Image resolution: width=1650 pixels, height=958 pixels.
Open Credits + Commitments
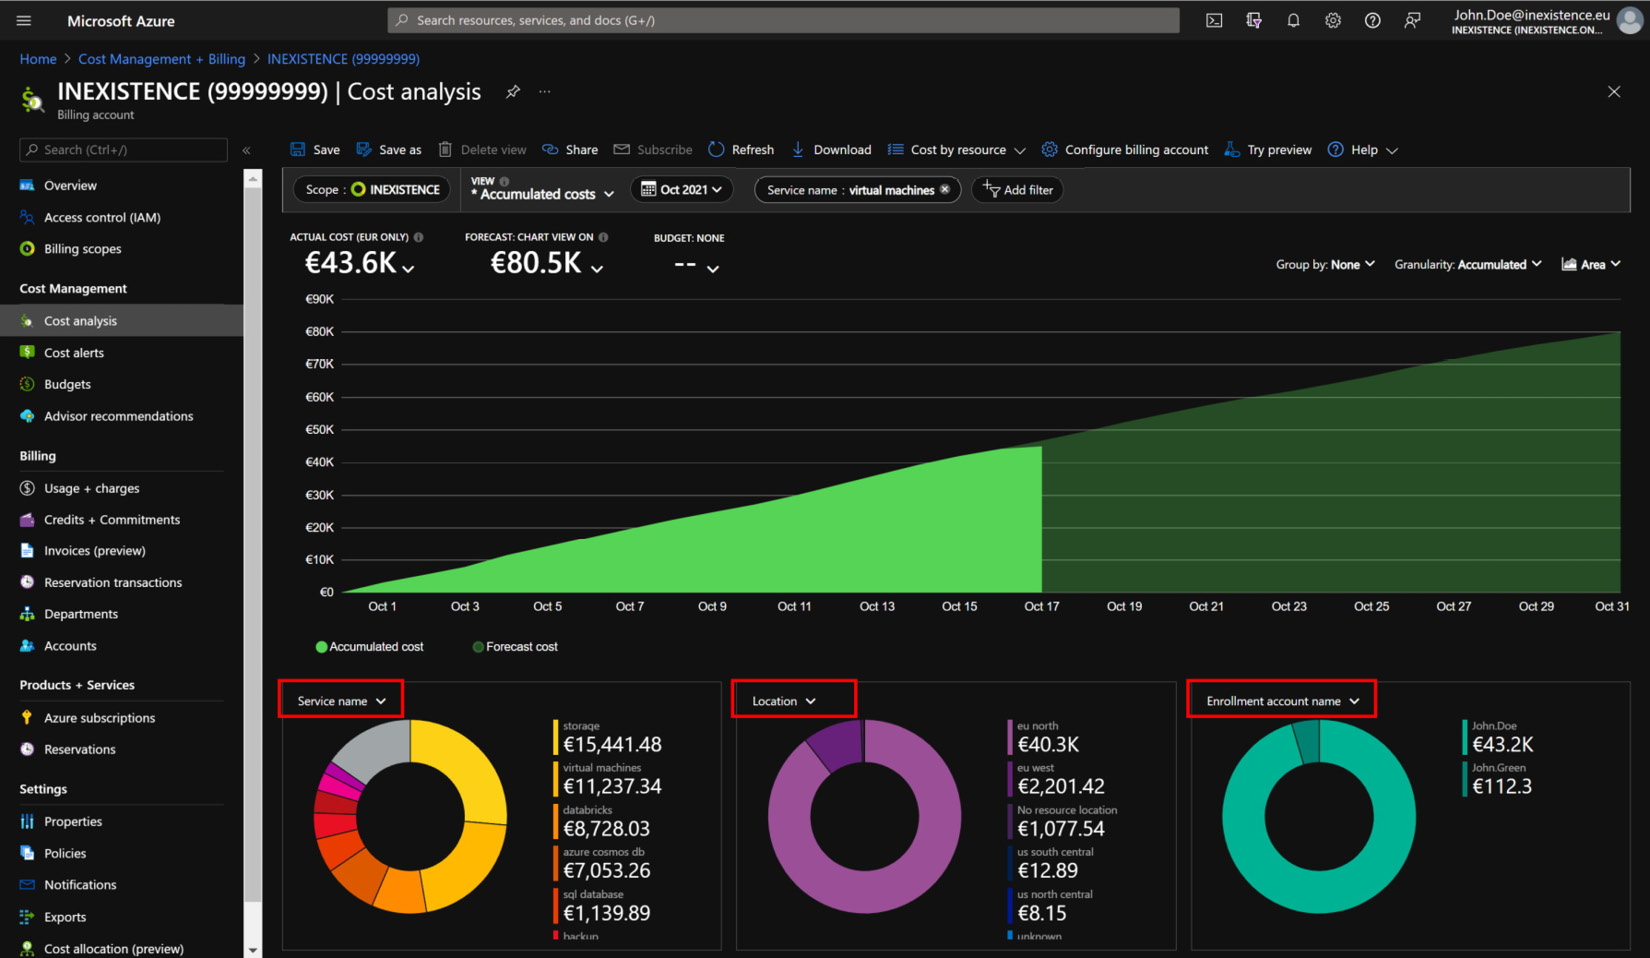tap(112, 520)
